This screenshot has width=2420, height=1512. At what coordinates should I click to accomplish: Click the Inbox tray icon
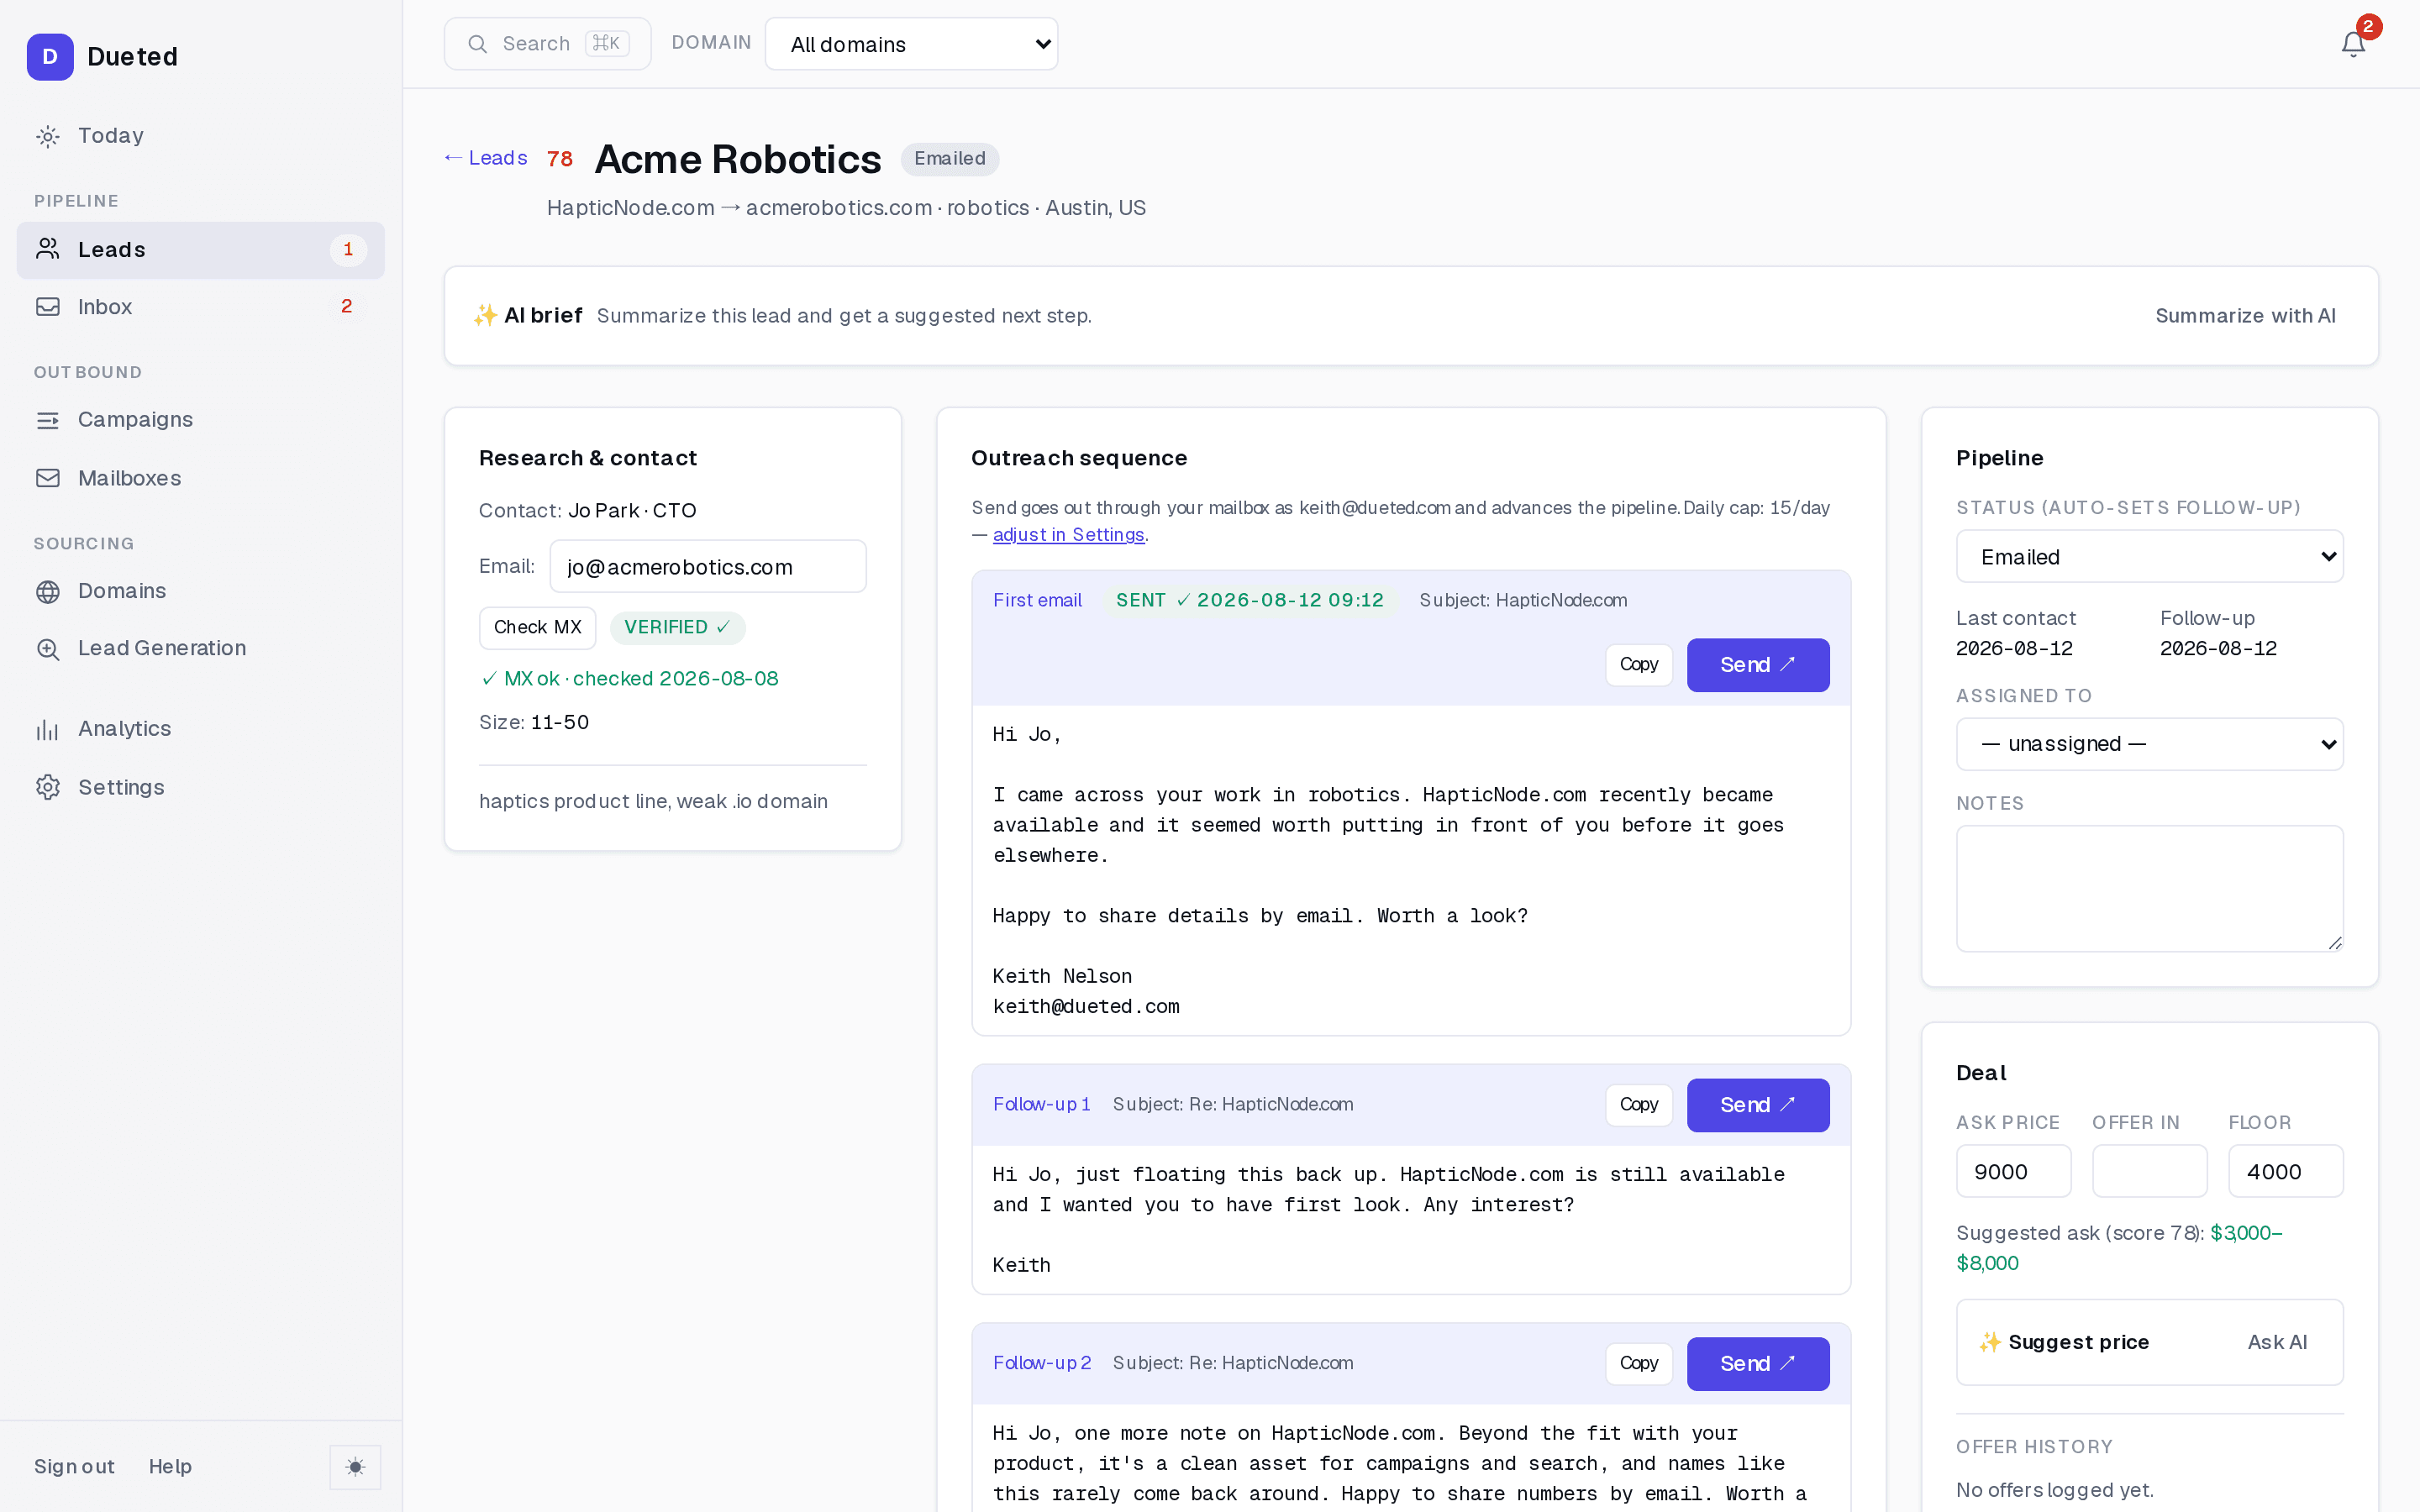48,307
